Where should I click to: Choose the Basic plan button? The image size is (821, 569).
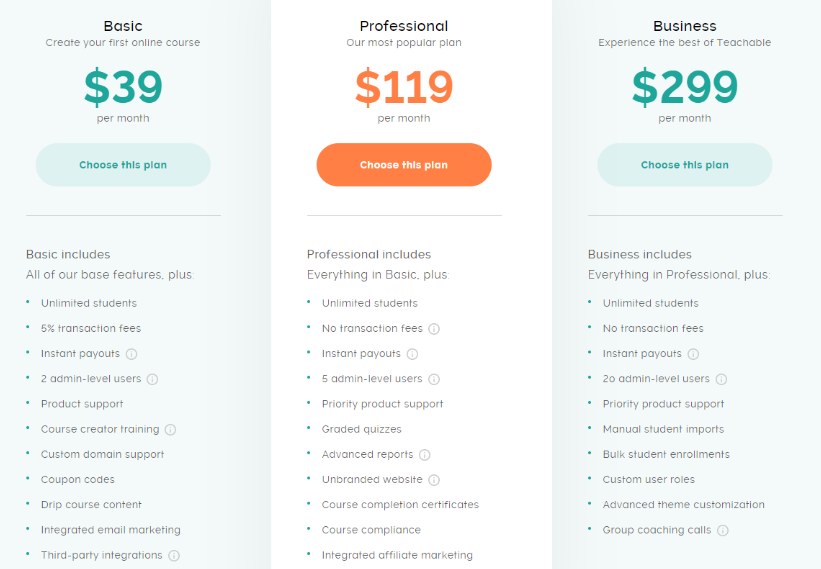pos(123,165)
